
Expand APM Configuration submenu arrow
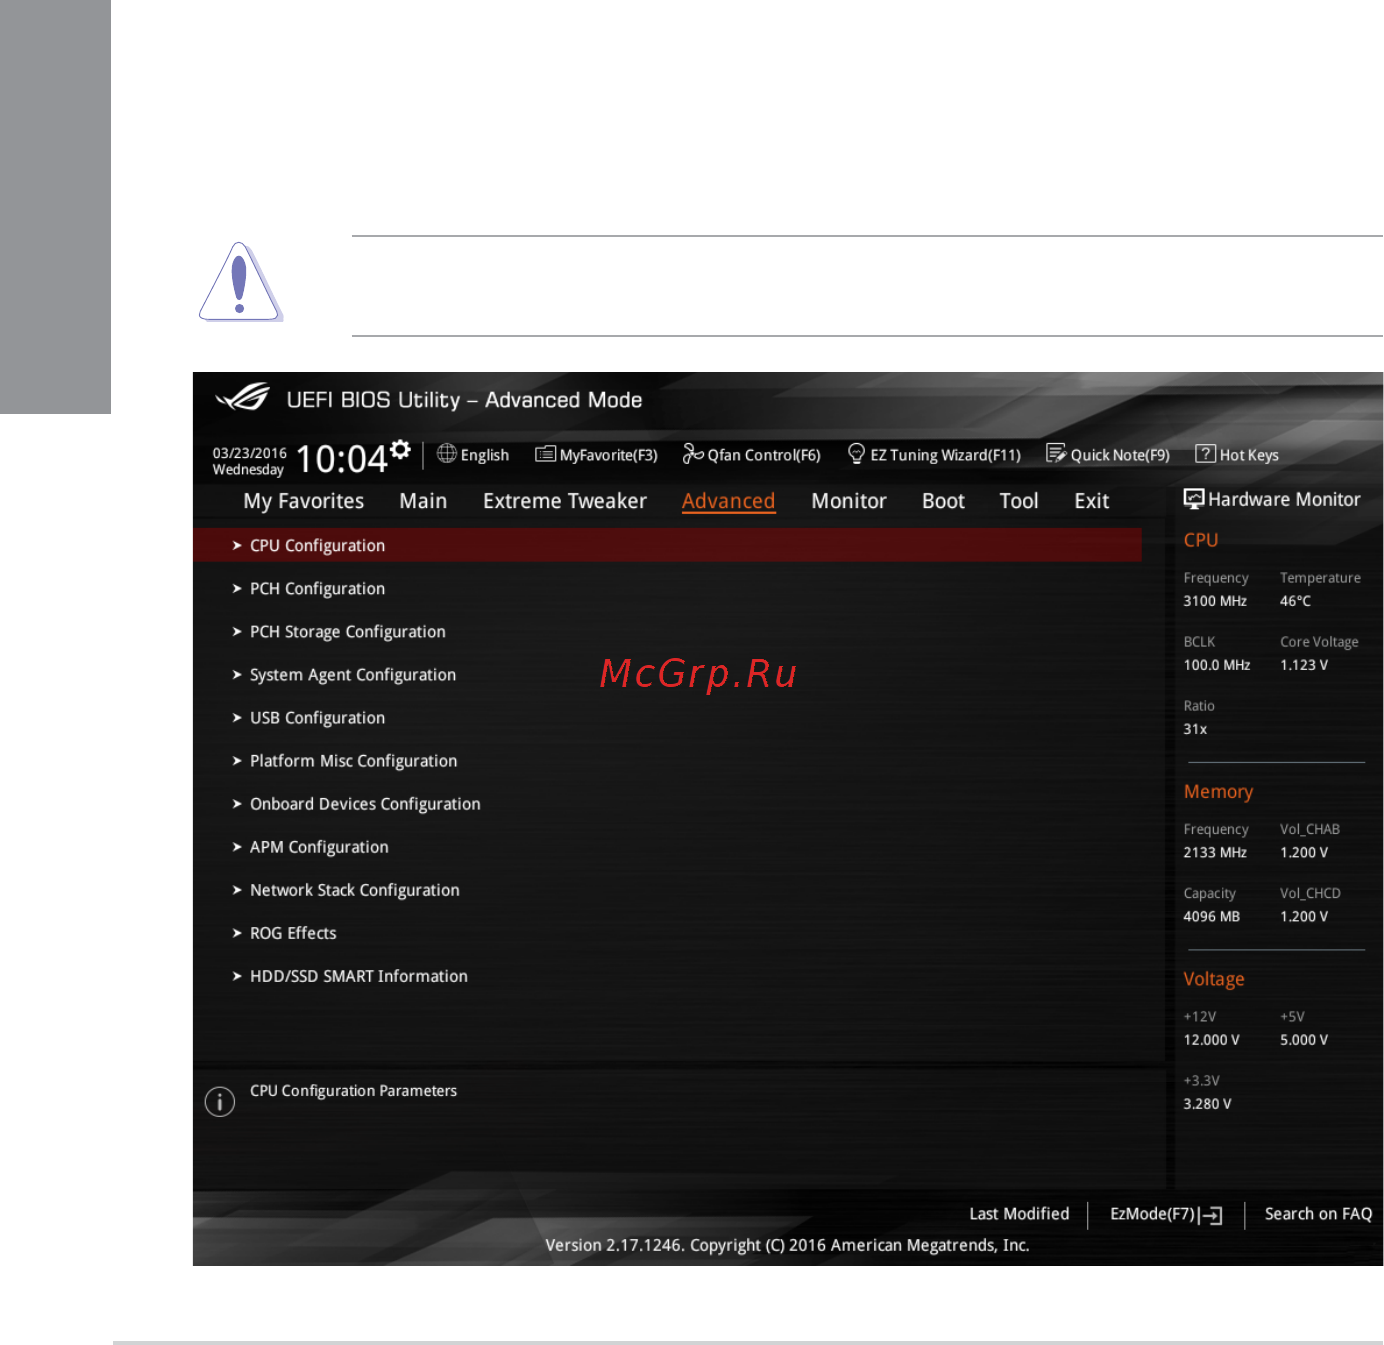pyautogui.click(x=237, y=846)
